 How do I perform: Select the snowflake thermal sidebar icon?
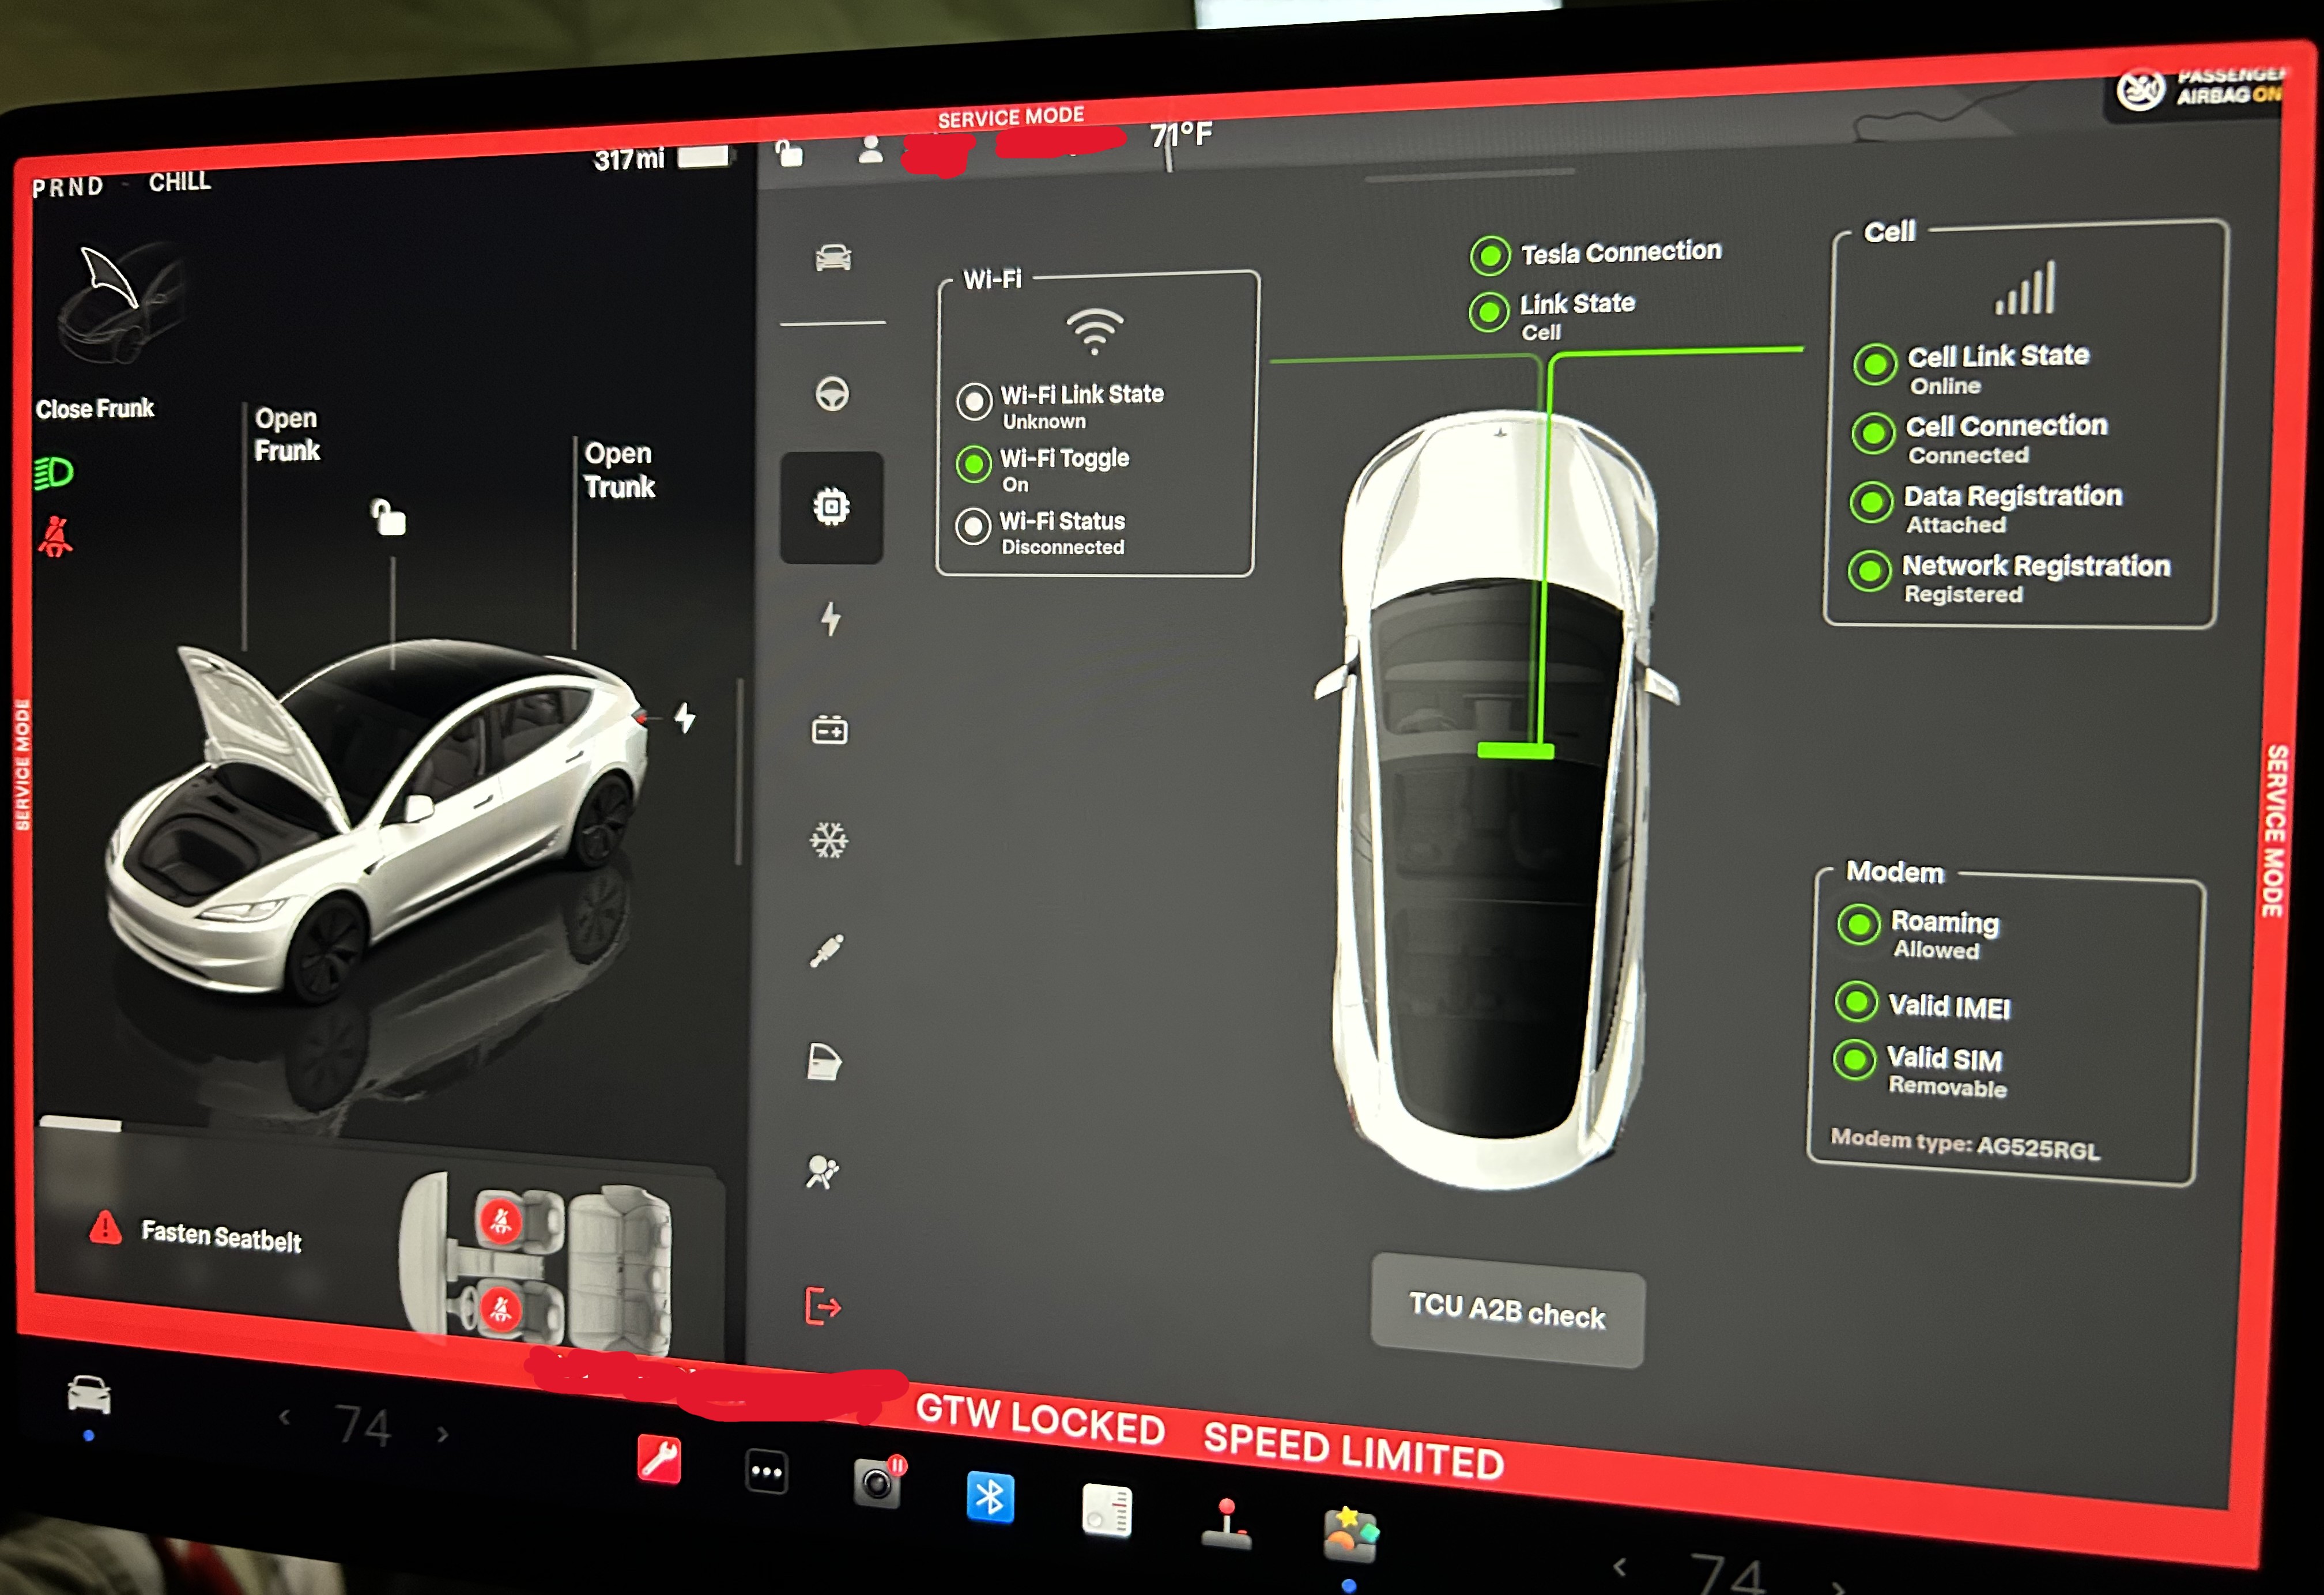(829, 840)
